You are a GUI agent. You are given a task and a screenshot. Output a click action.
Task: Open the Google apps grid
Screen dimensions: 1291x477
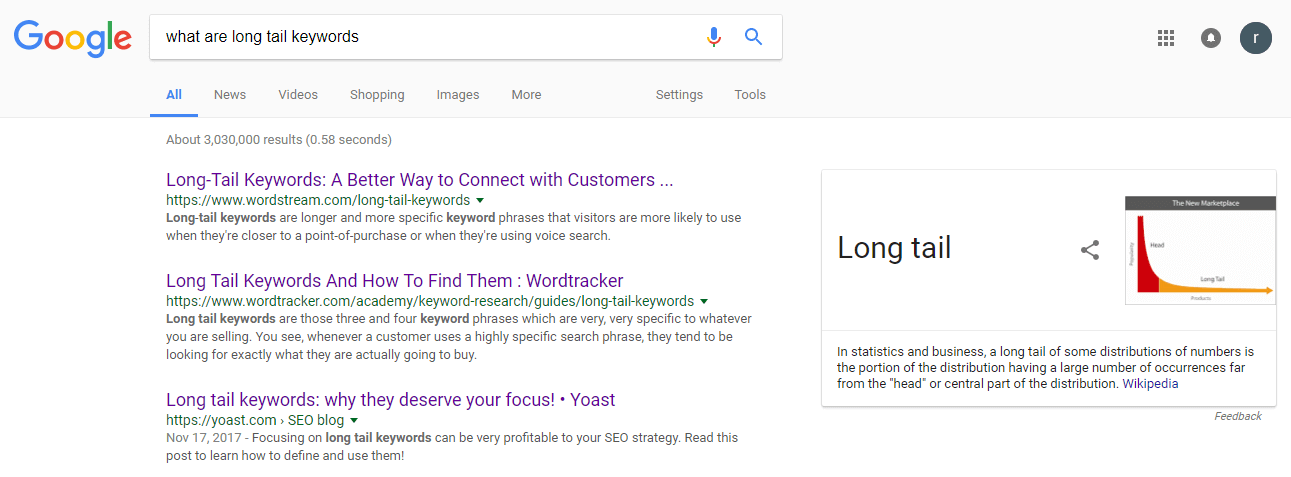tap(1165, 38)
